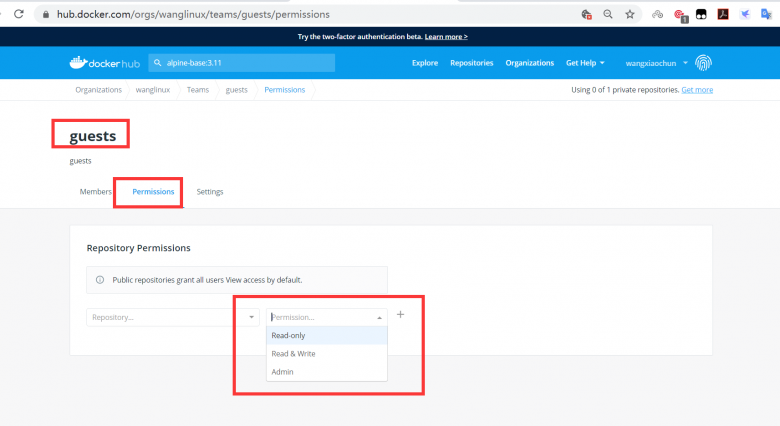The image size is (780, 426).
Task: Open the browser zoom magnifier icon
Action: click(608, 14)
